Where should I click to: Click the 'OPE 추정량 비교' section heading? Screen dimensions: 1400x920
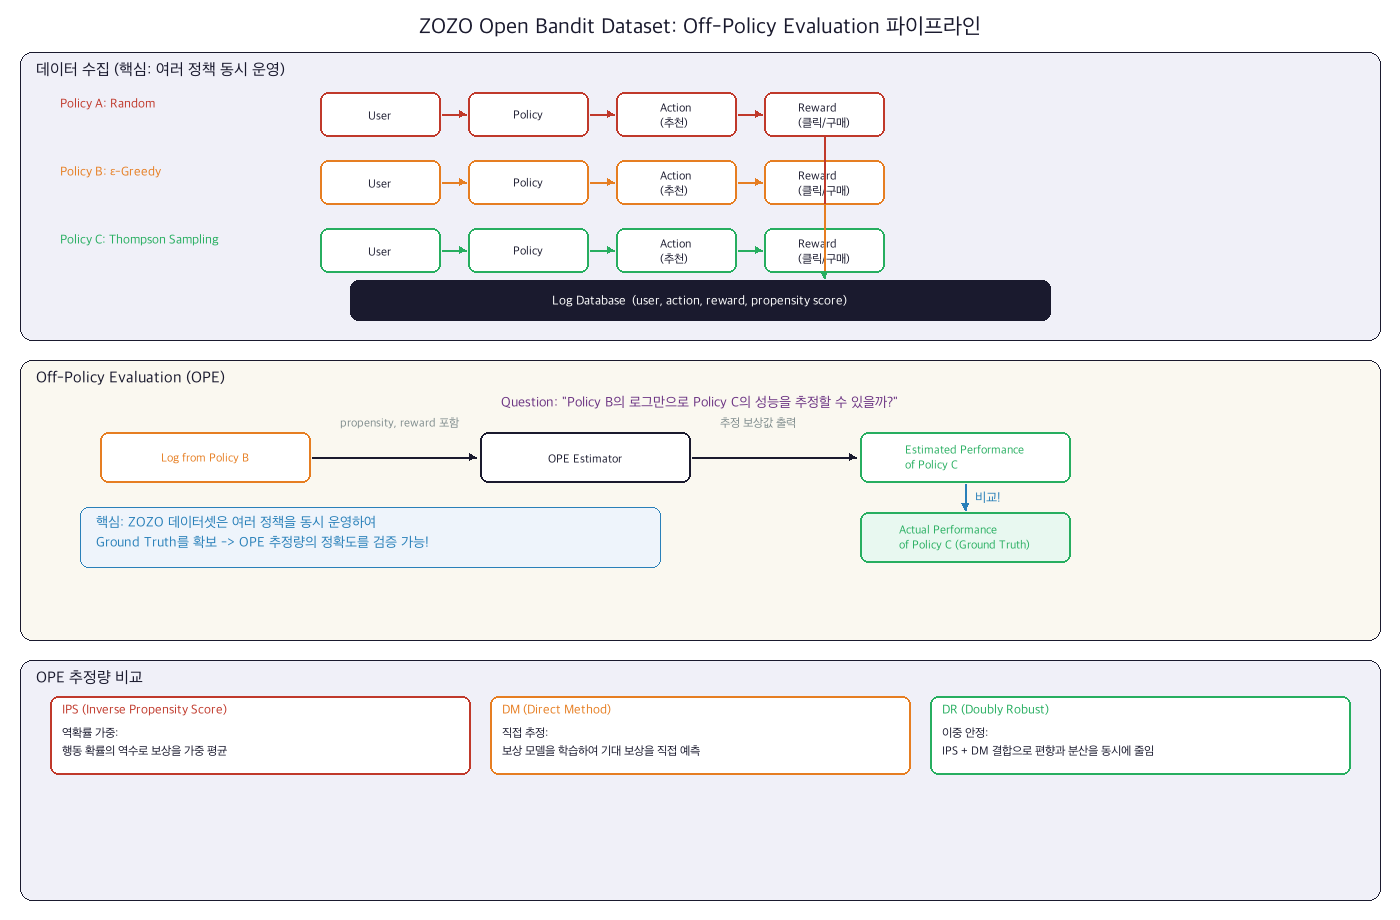[x=89, y=677]
